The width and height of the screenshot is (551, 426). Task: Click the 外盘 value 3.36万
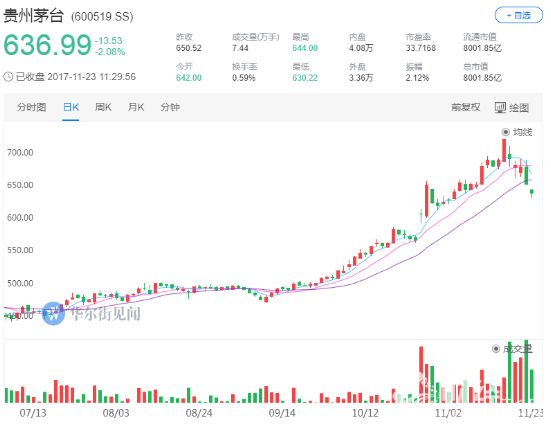click(361, 78)
